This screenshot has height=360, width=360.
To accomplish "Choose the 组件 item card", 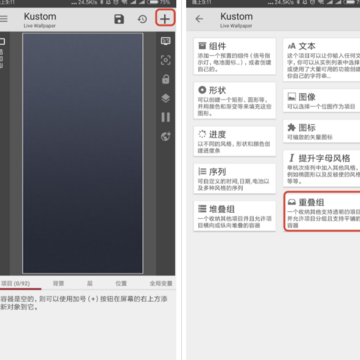I will (235, 56).
